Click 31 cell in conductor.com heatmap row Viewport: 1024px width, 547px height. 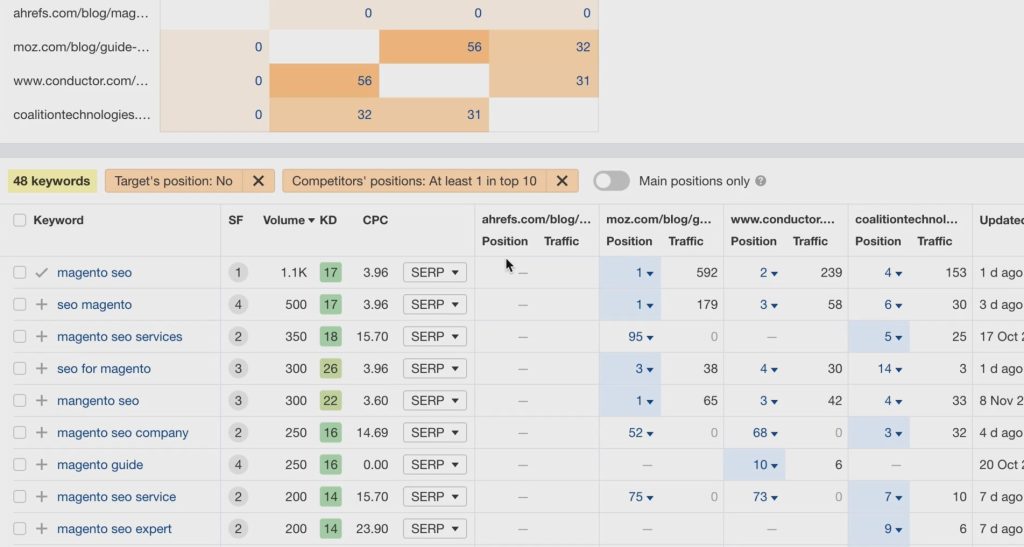point(544,81)
